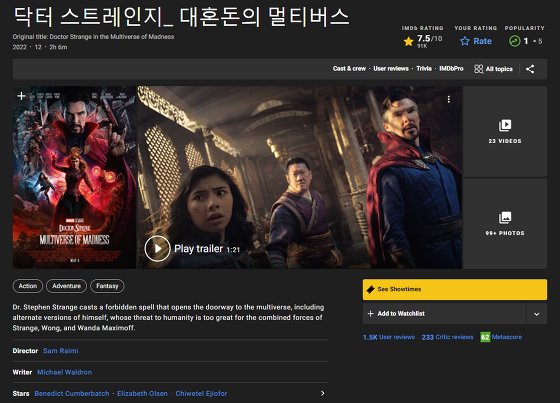This screenshot has width=560, height=403.
Task: Select the Action genre chip
Action: click(28, 286)
